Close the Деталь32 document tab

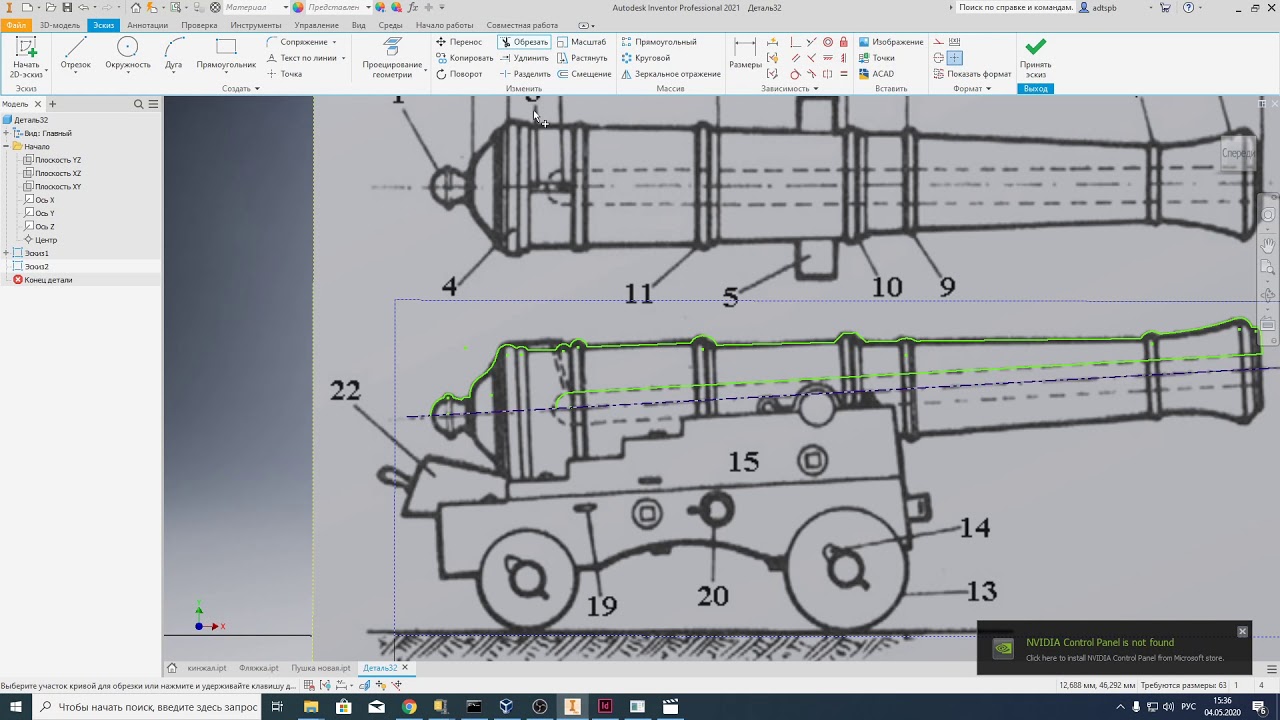[x=405, y=668]
